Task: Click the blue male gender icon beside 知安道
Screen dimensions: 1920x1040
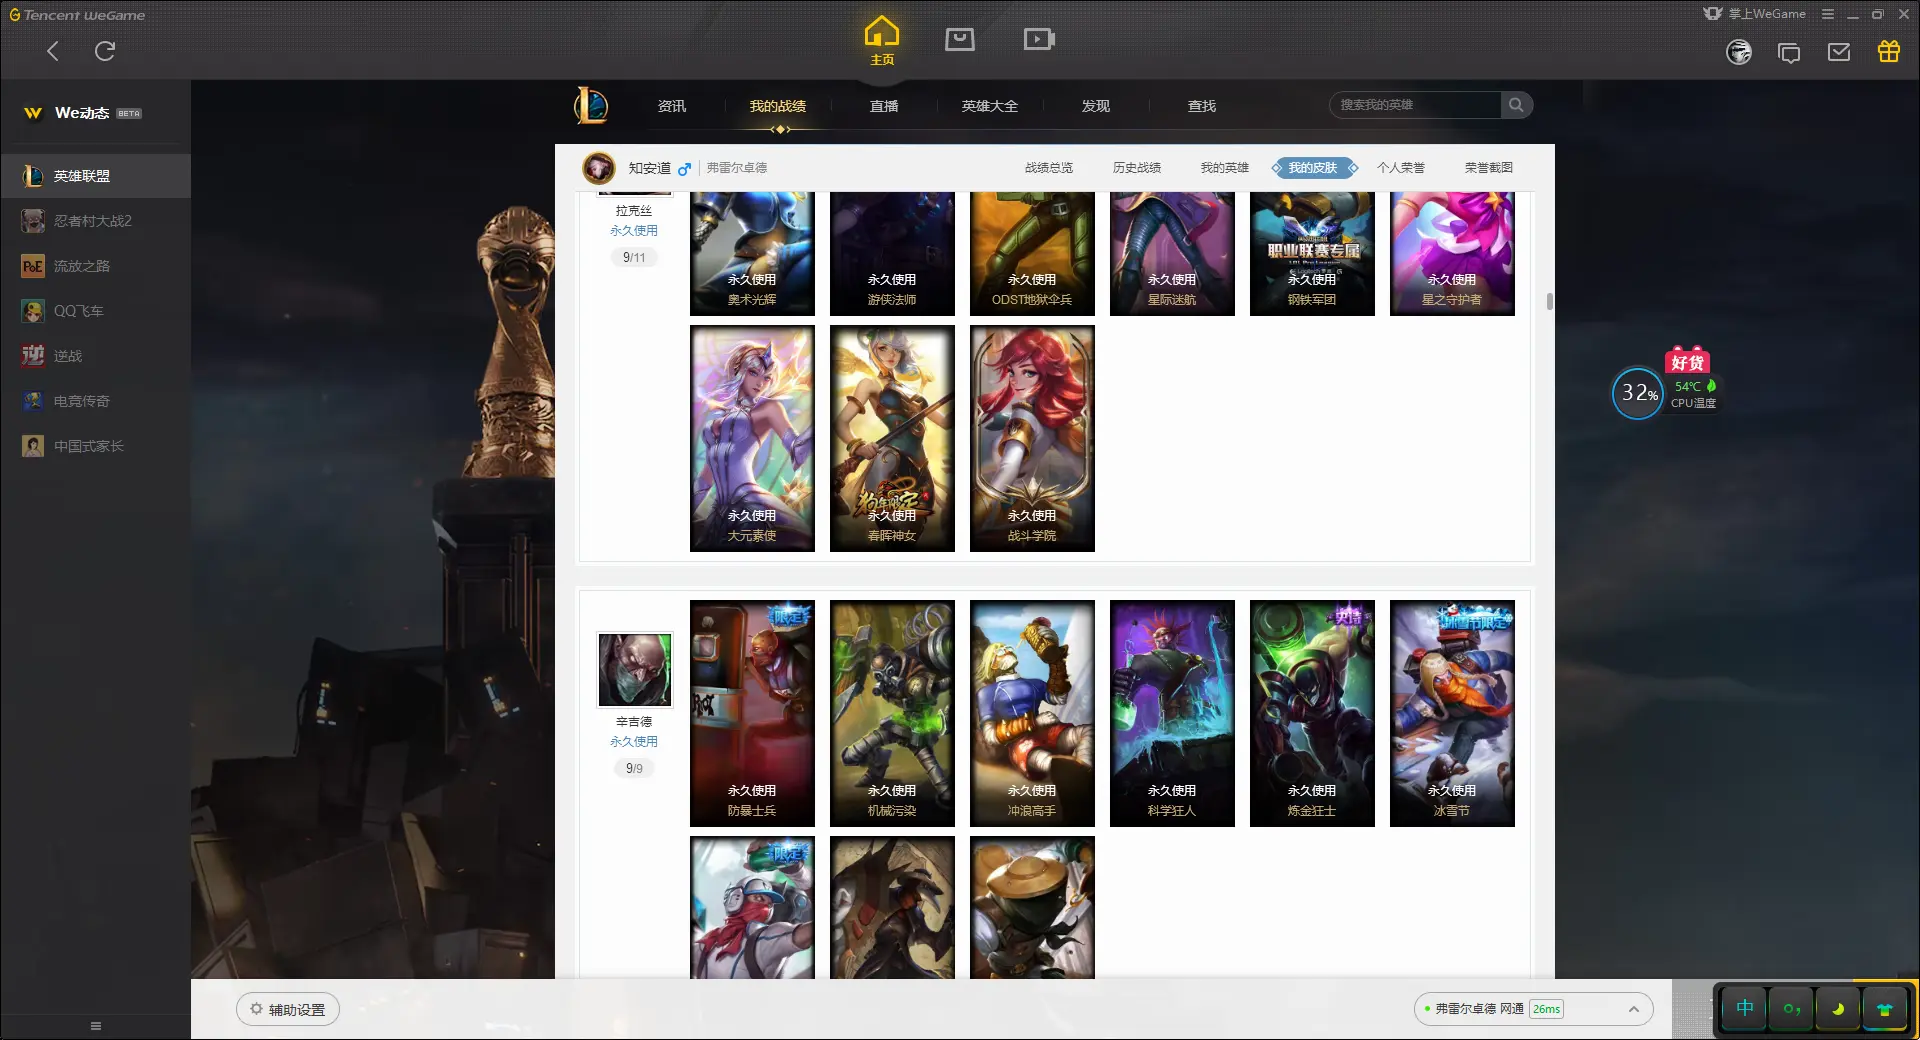Action: click(684, 169)
